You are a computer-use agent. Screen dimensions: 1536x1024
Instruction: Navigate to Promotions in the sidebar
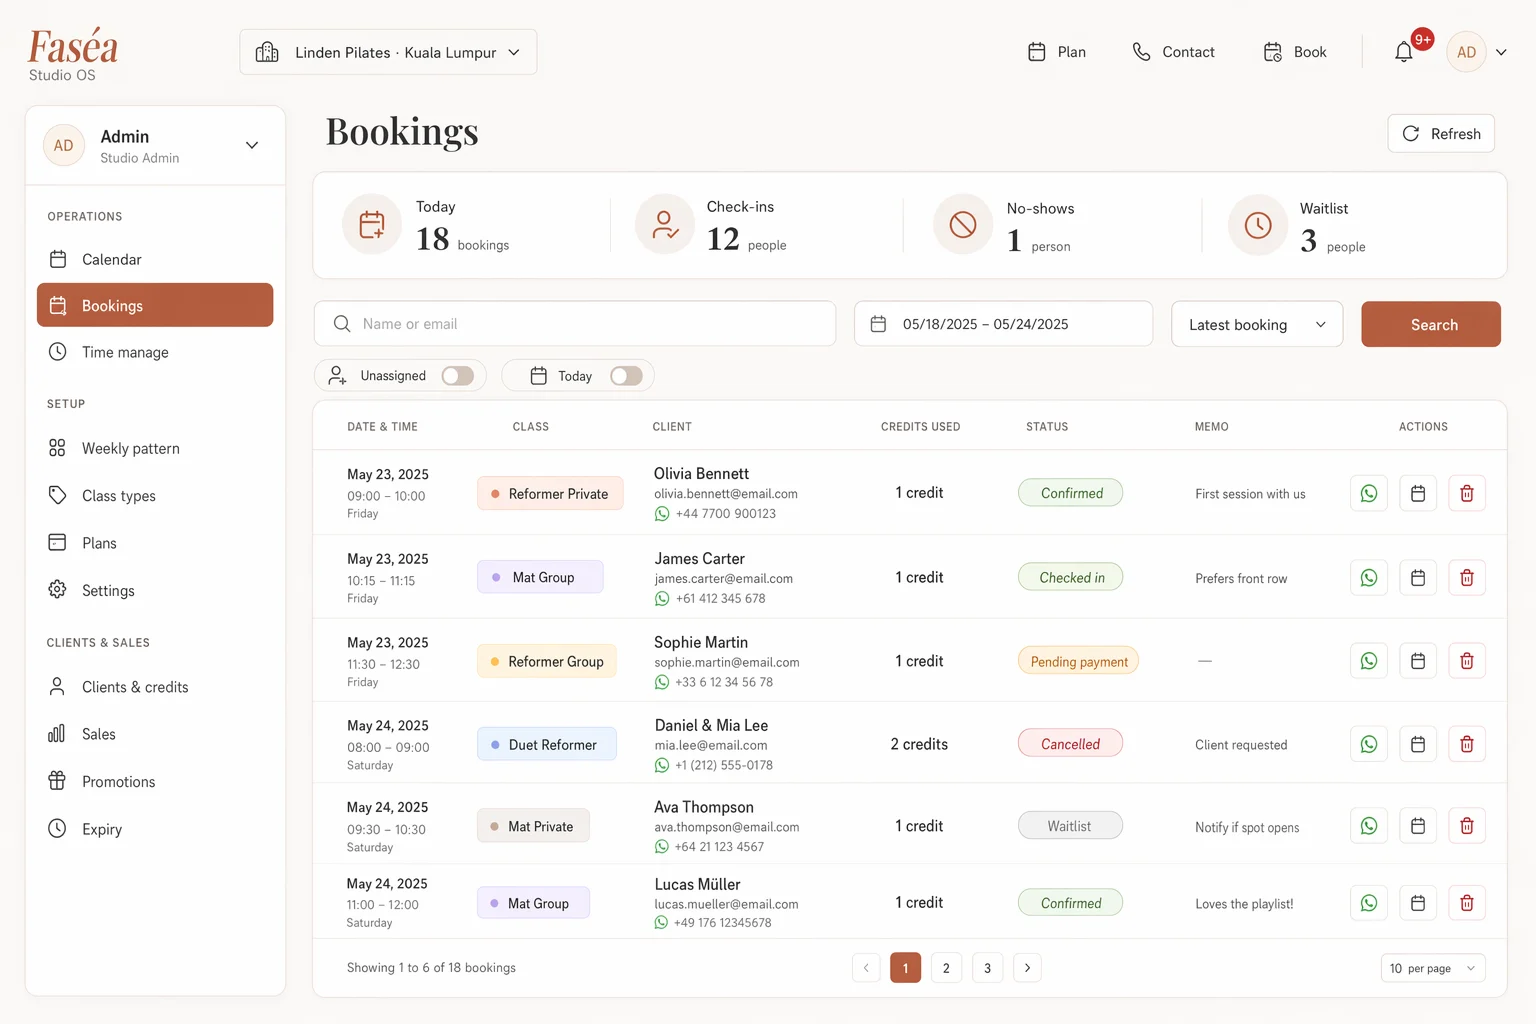155,782
